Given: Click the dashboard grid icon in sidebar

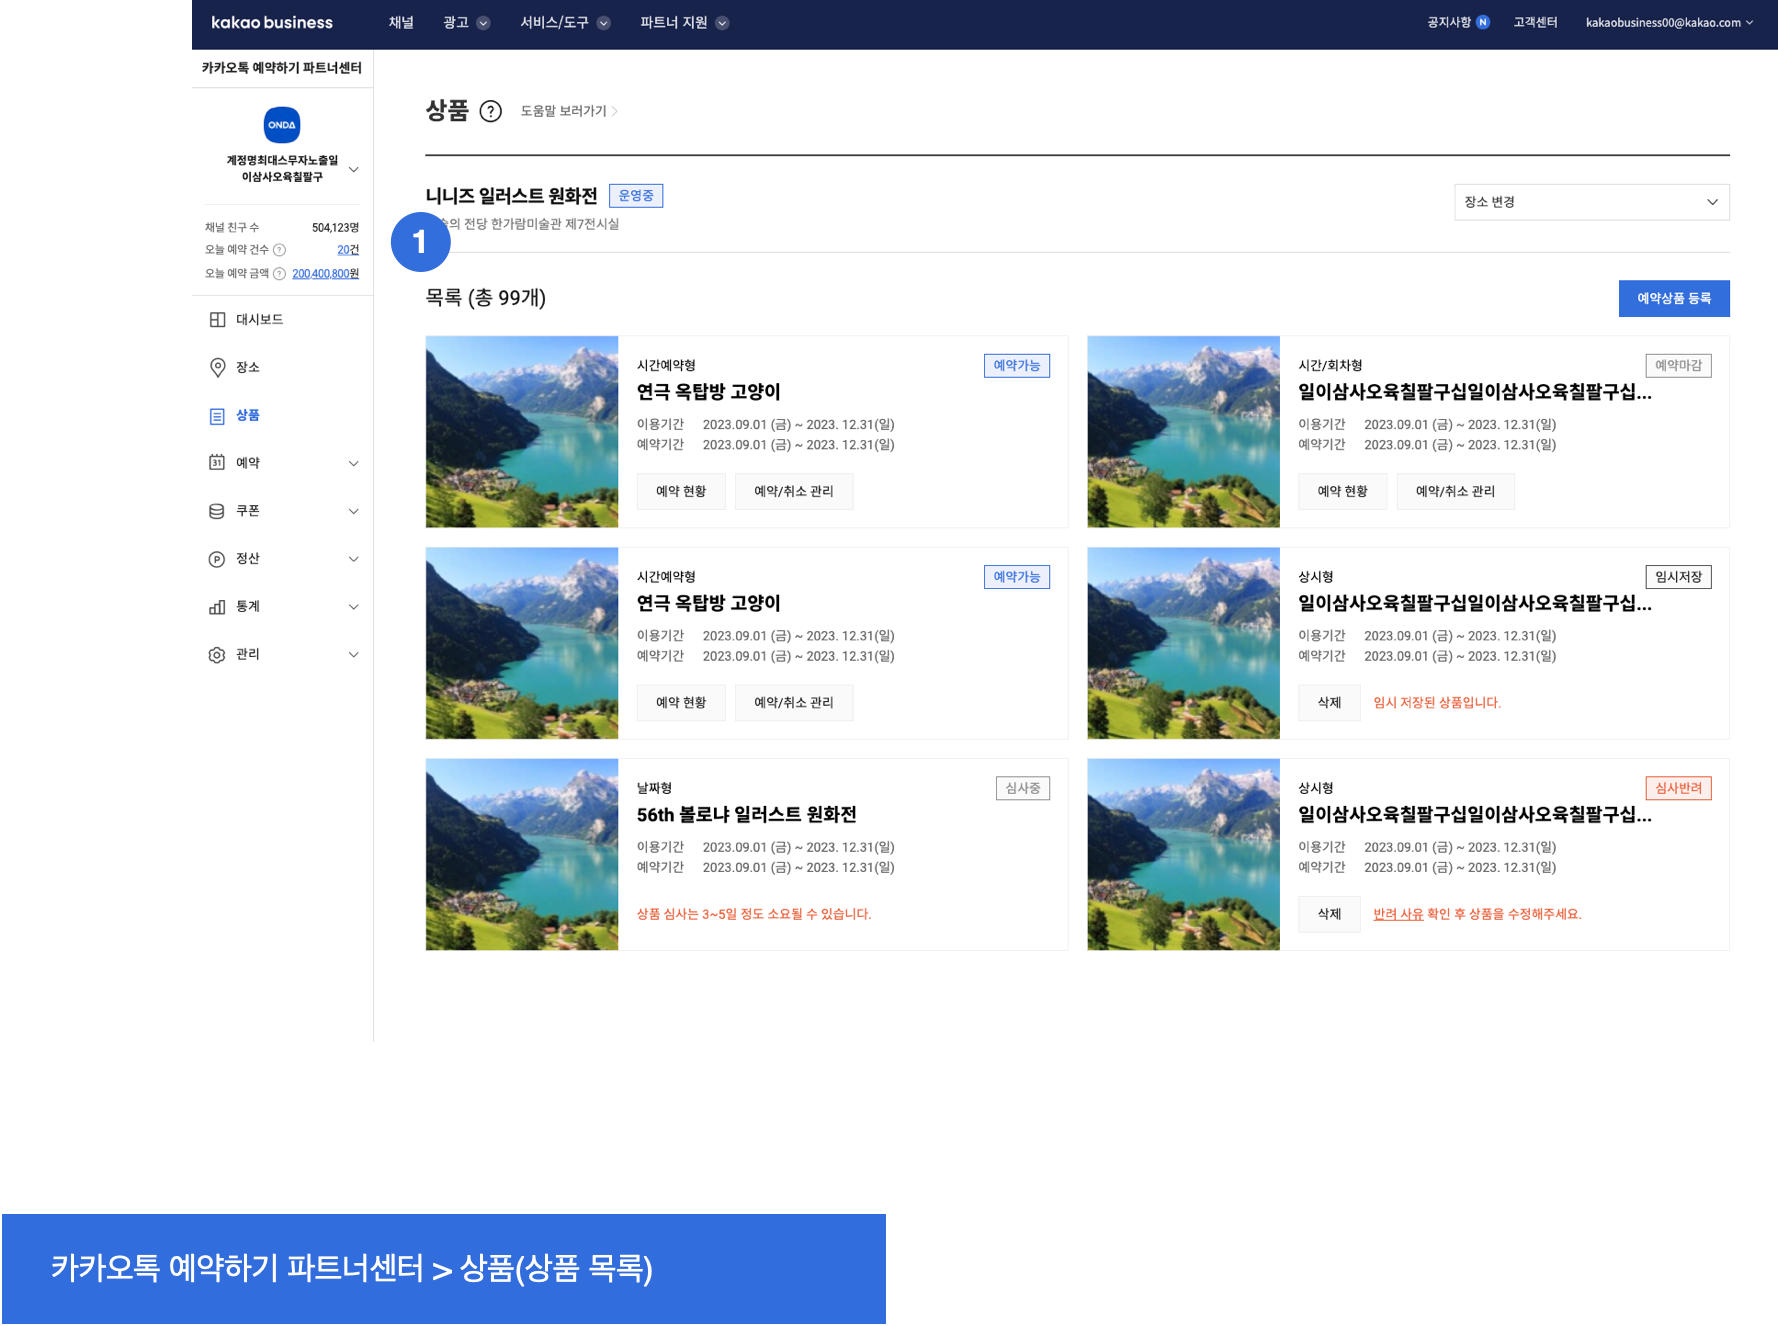Looking at the screenshot, I should pos(217,320).
